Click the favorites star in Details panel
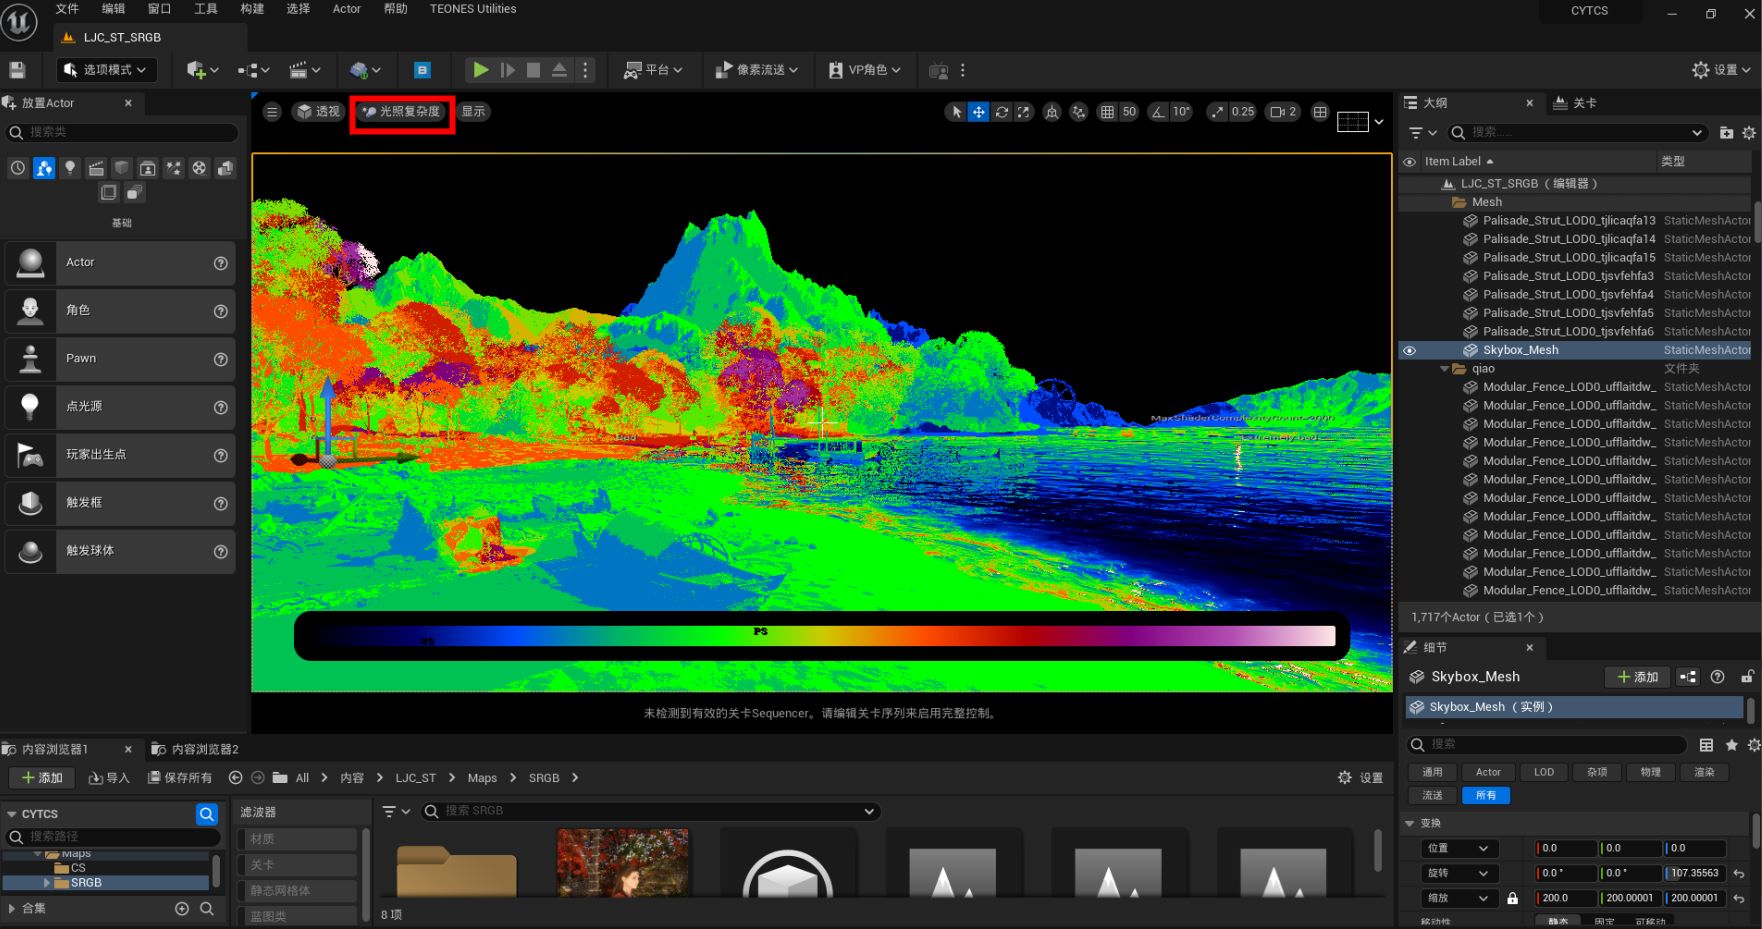1762x929 pixels. click(x=1731, y=745)
